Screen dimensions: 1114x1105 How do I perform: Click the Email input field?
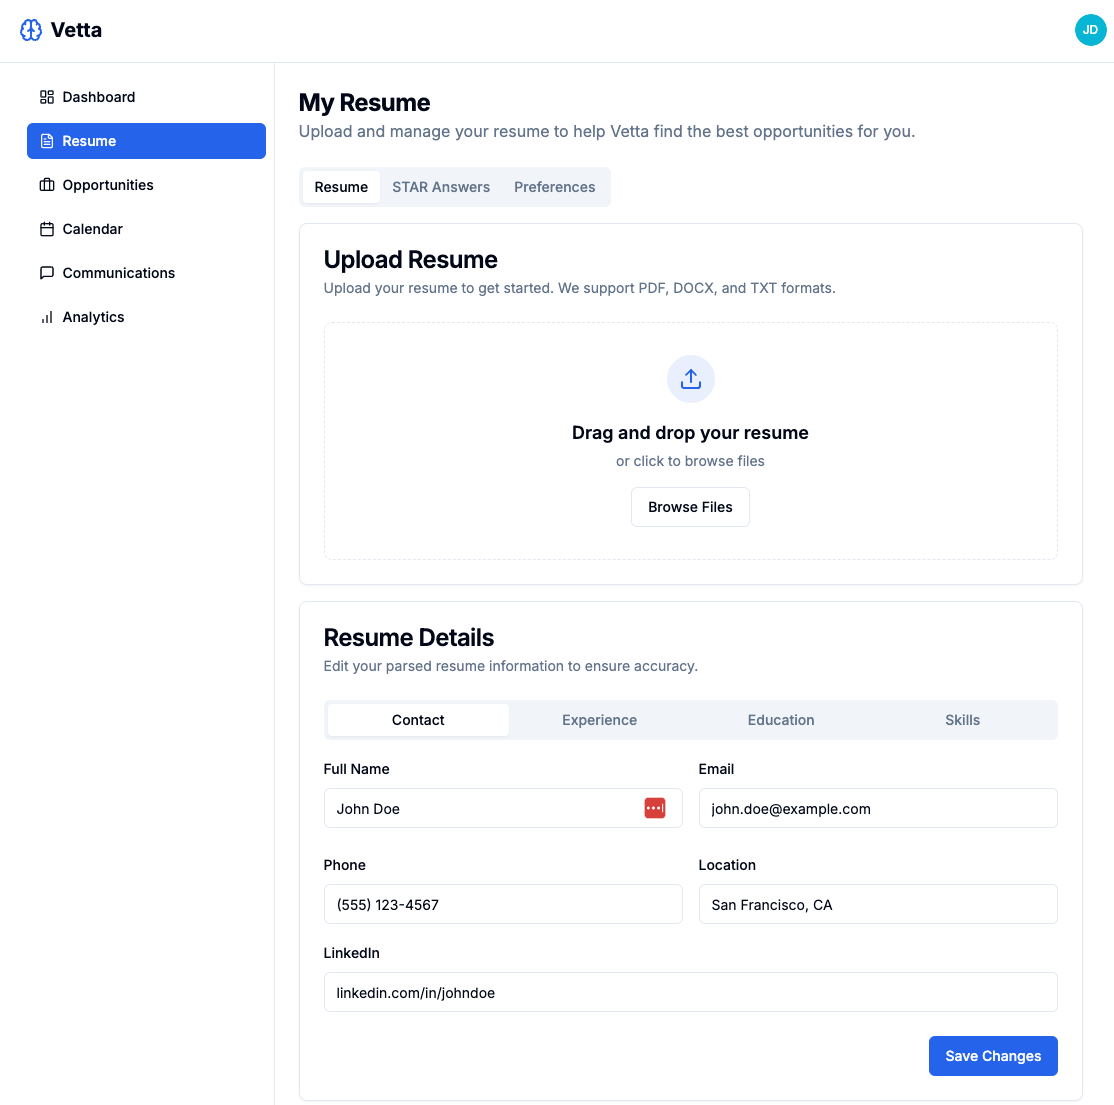[x=877, y=808]
